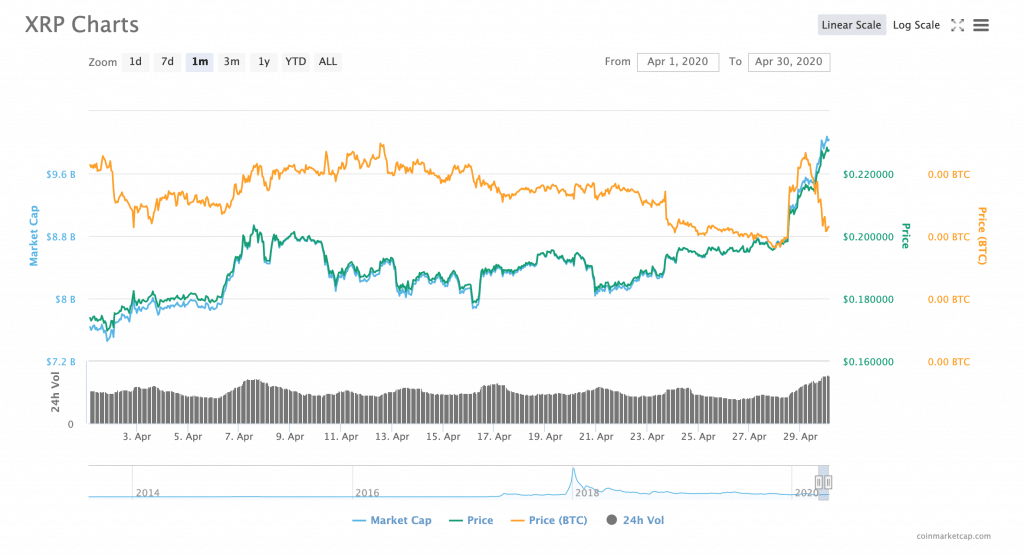Hide Price (BTC) series in legend
This screenshot has width=1024, height=557.
(548, 520)
